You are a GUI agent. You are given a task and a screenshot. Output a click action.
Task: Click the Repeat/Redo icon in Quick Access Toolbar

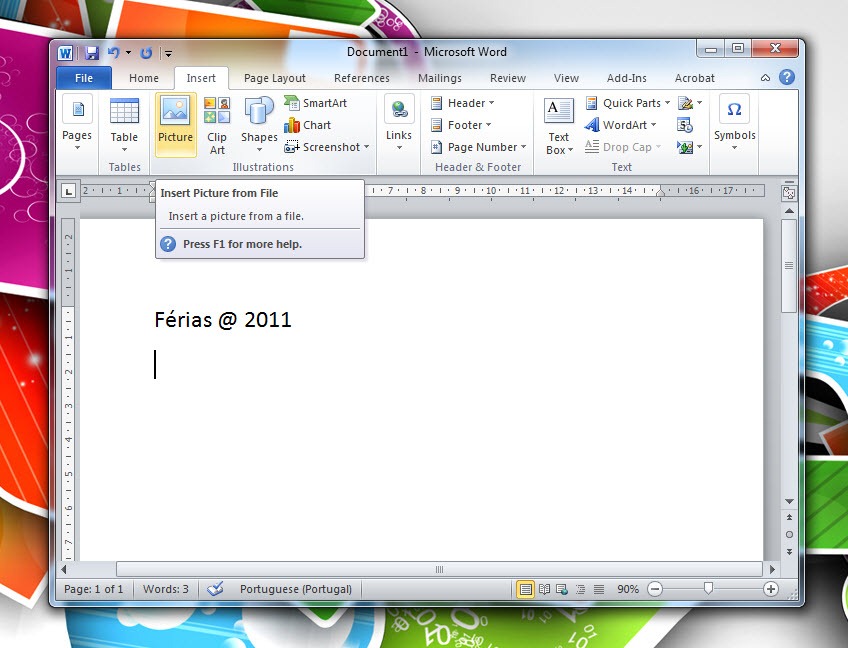pyautogui.click(x=146, y=52)
